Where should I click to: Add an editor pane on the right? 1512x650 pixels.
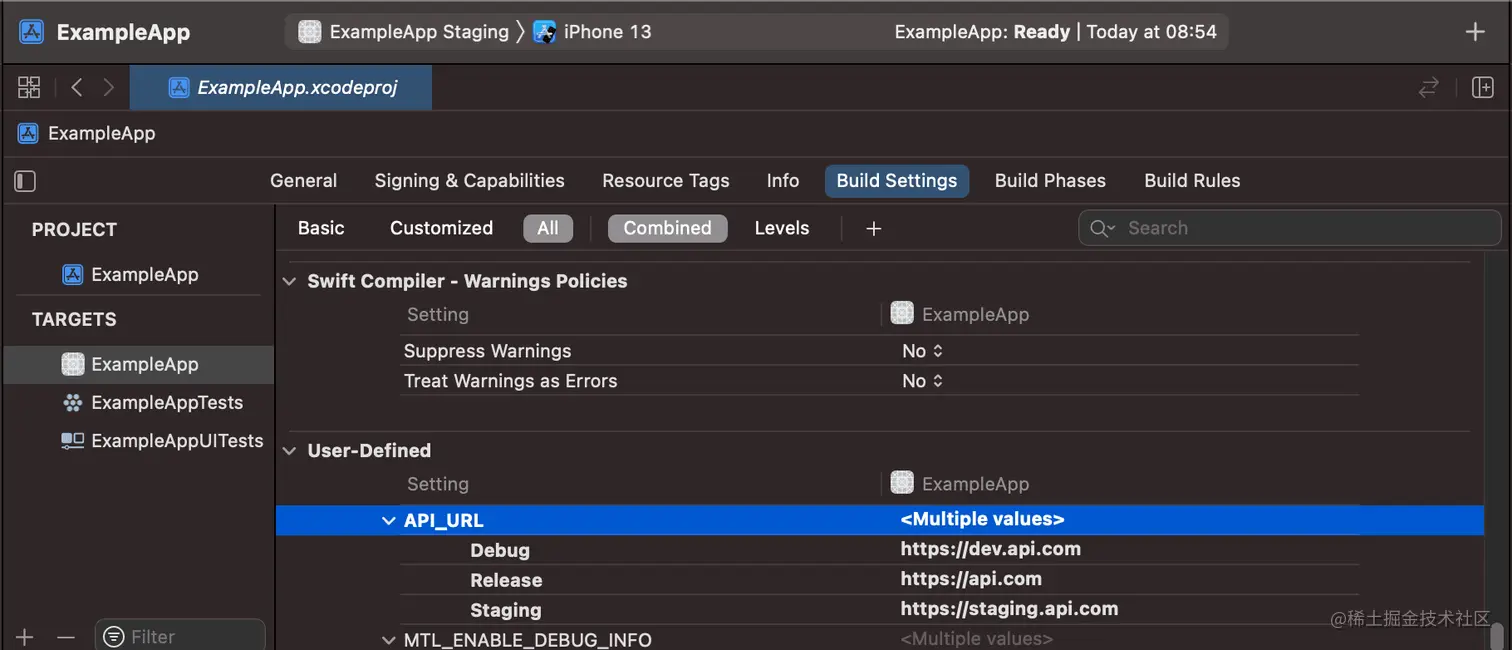1483,88
